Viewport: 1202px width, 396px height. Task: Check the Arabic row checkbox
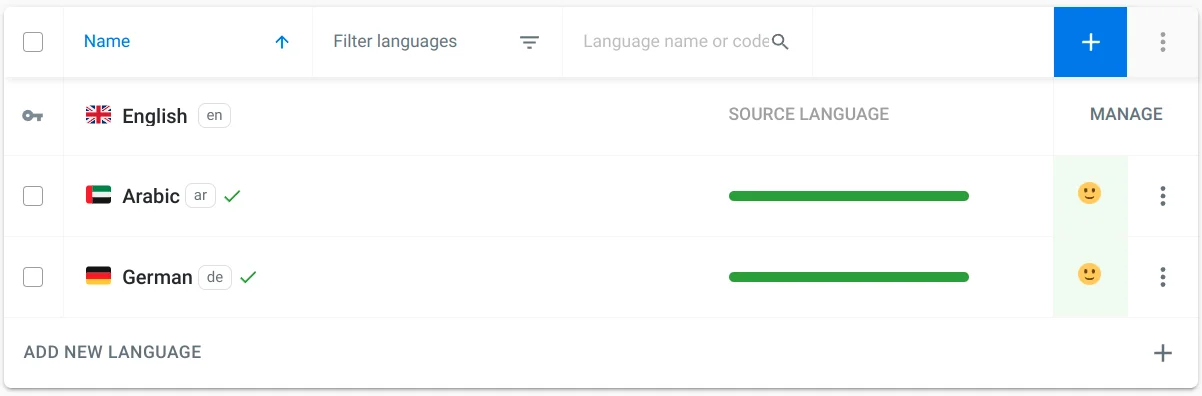point(33,196)
